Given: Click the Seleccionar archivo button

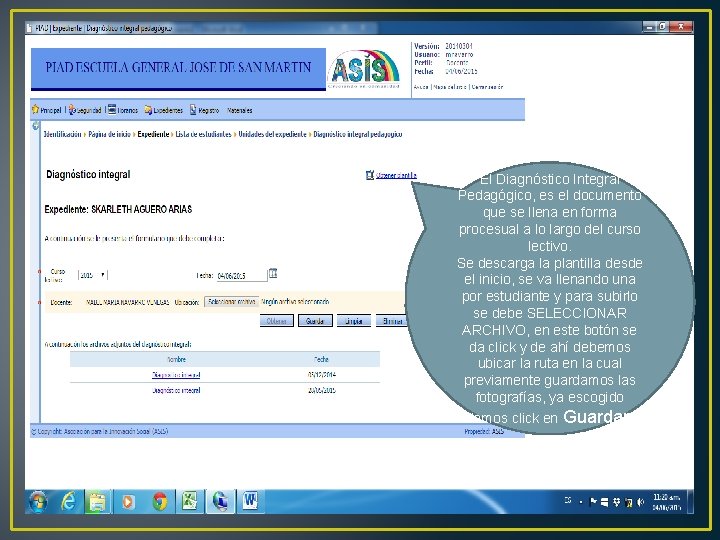Looking at the screenshot, I should [231, 302].
